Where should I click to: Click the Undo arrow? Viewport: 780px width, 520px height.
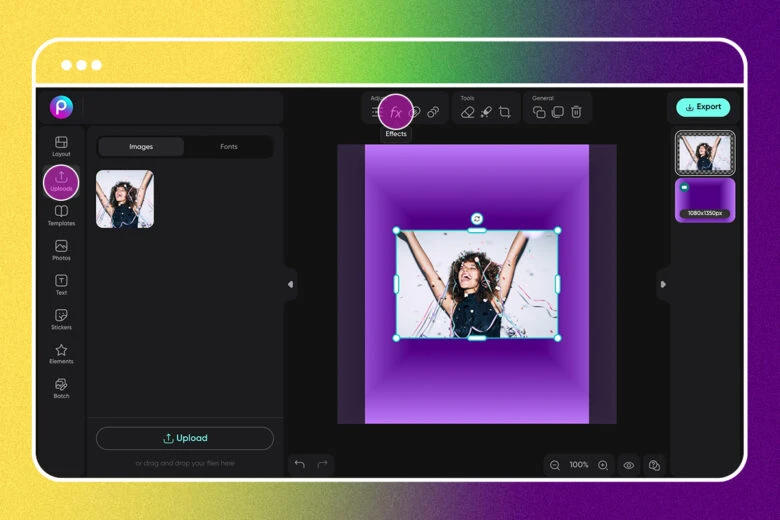(299, 464)
